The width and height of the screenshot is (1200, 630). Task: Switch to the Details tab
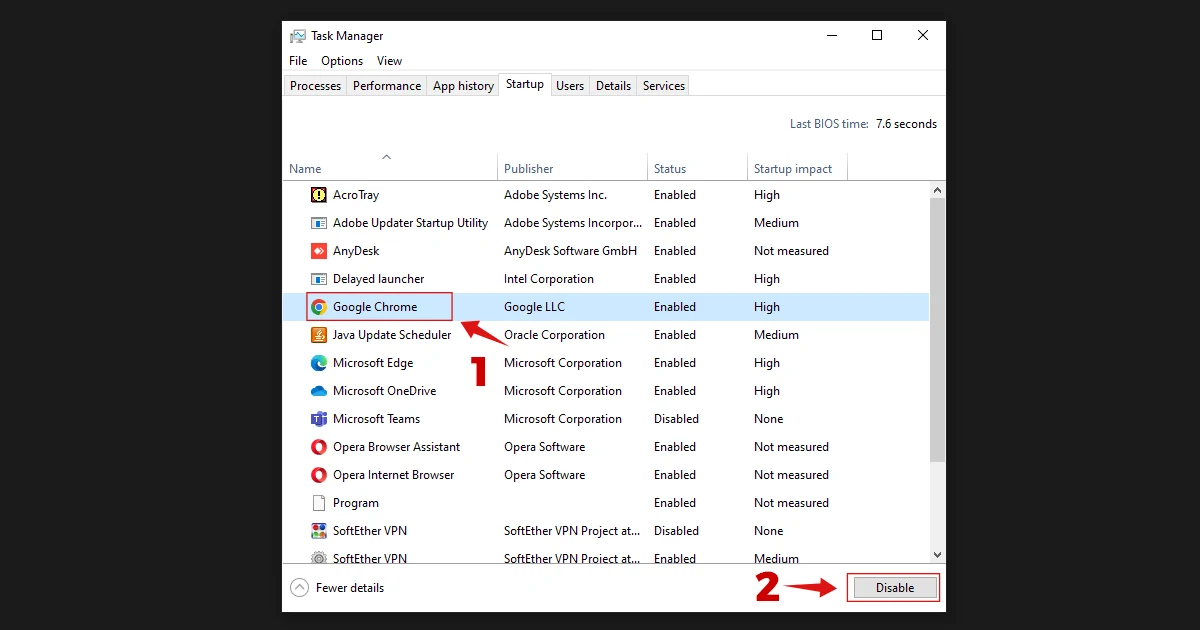coord(613,86)
